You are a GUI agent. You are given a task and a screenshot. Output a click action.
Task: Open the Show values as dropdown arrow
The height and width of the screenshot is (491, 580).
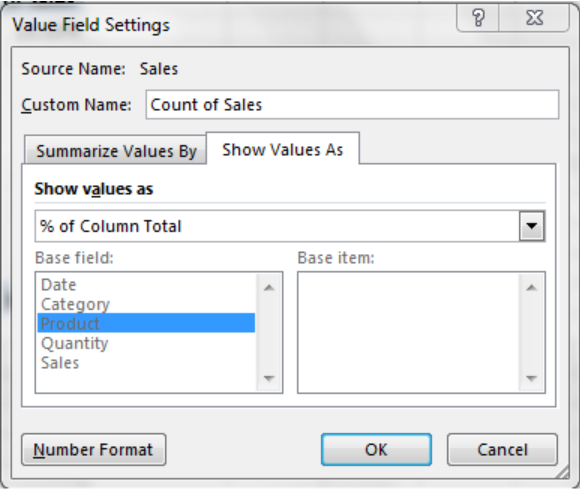(x=532, y=226)
